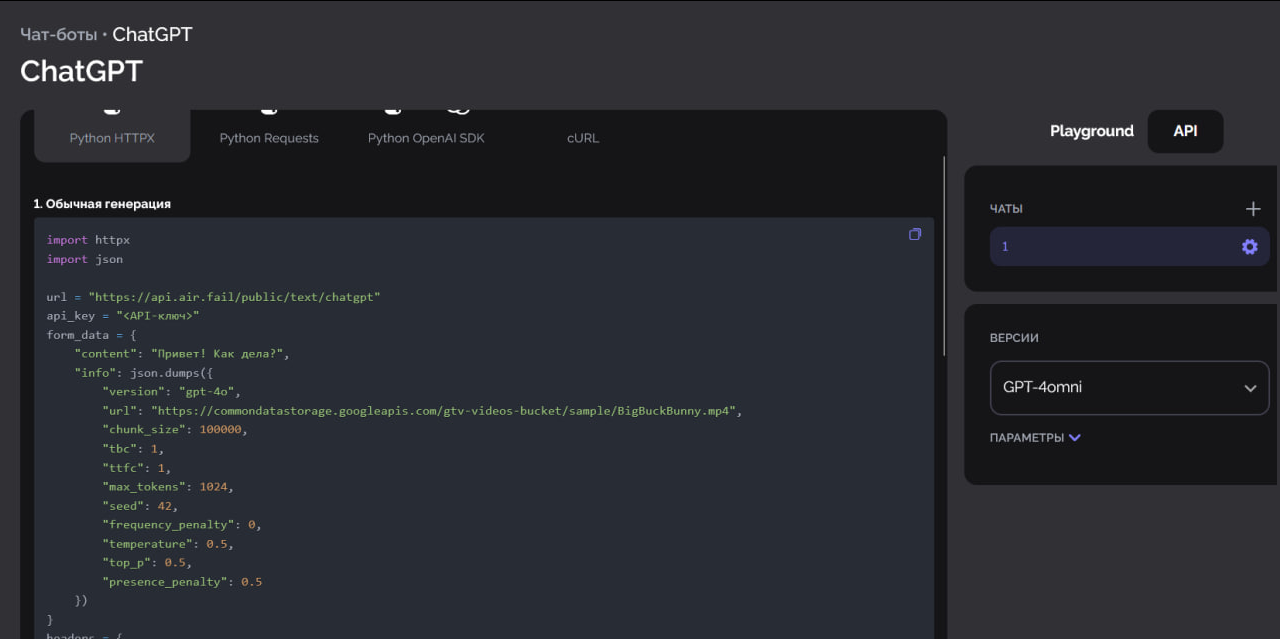
Task: Click the vertical scrollbar of code panel
Action: (x=944, y=255)
